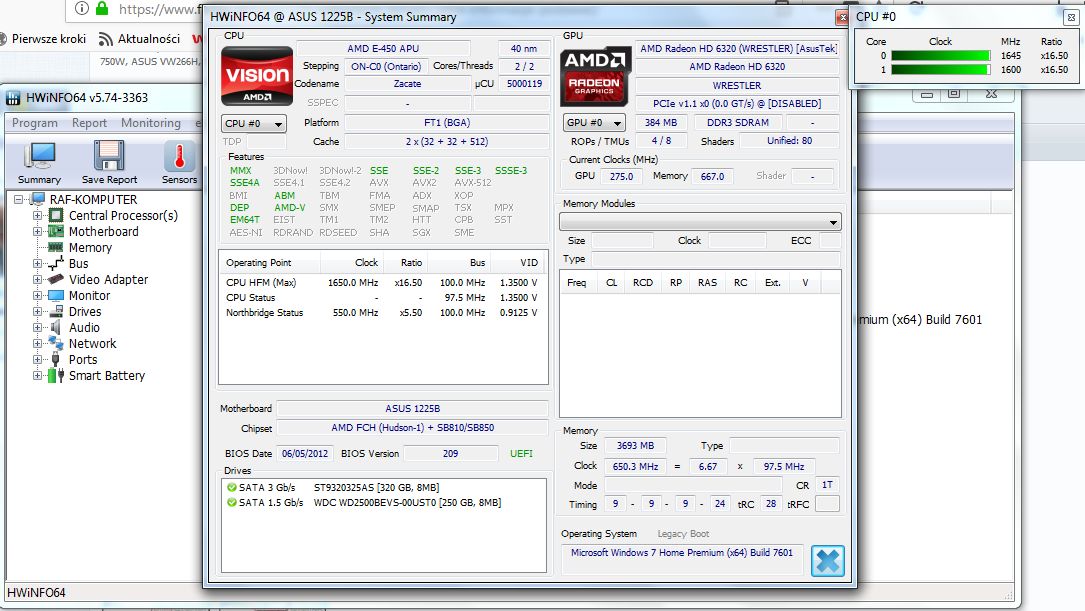Click the AMD Vision CPU logo
The image size is (1085, 611).
click(x=257, y=76)
